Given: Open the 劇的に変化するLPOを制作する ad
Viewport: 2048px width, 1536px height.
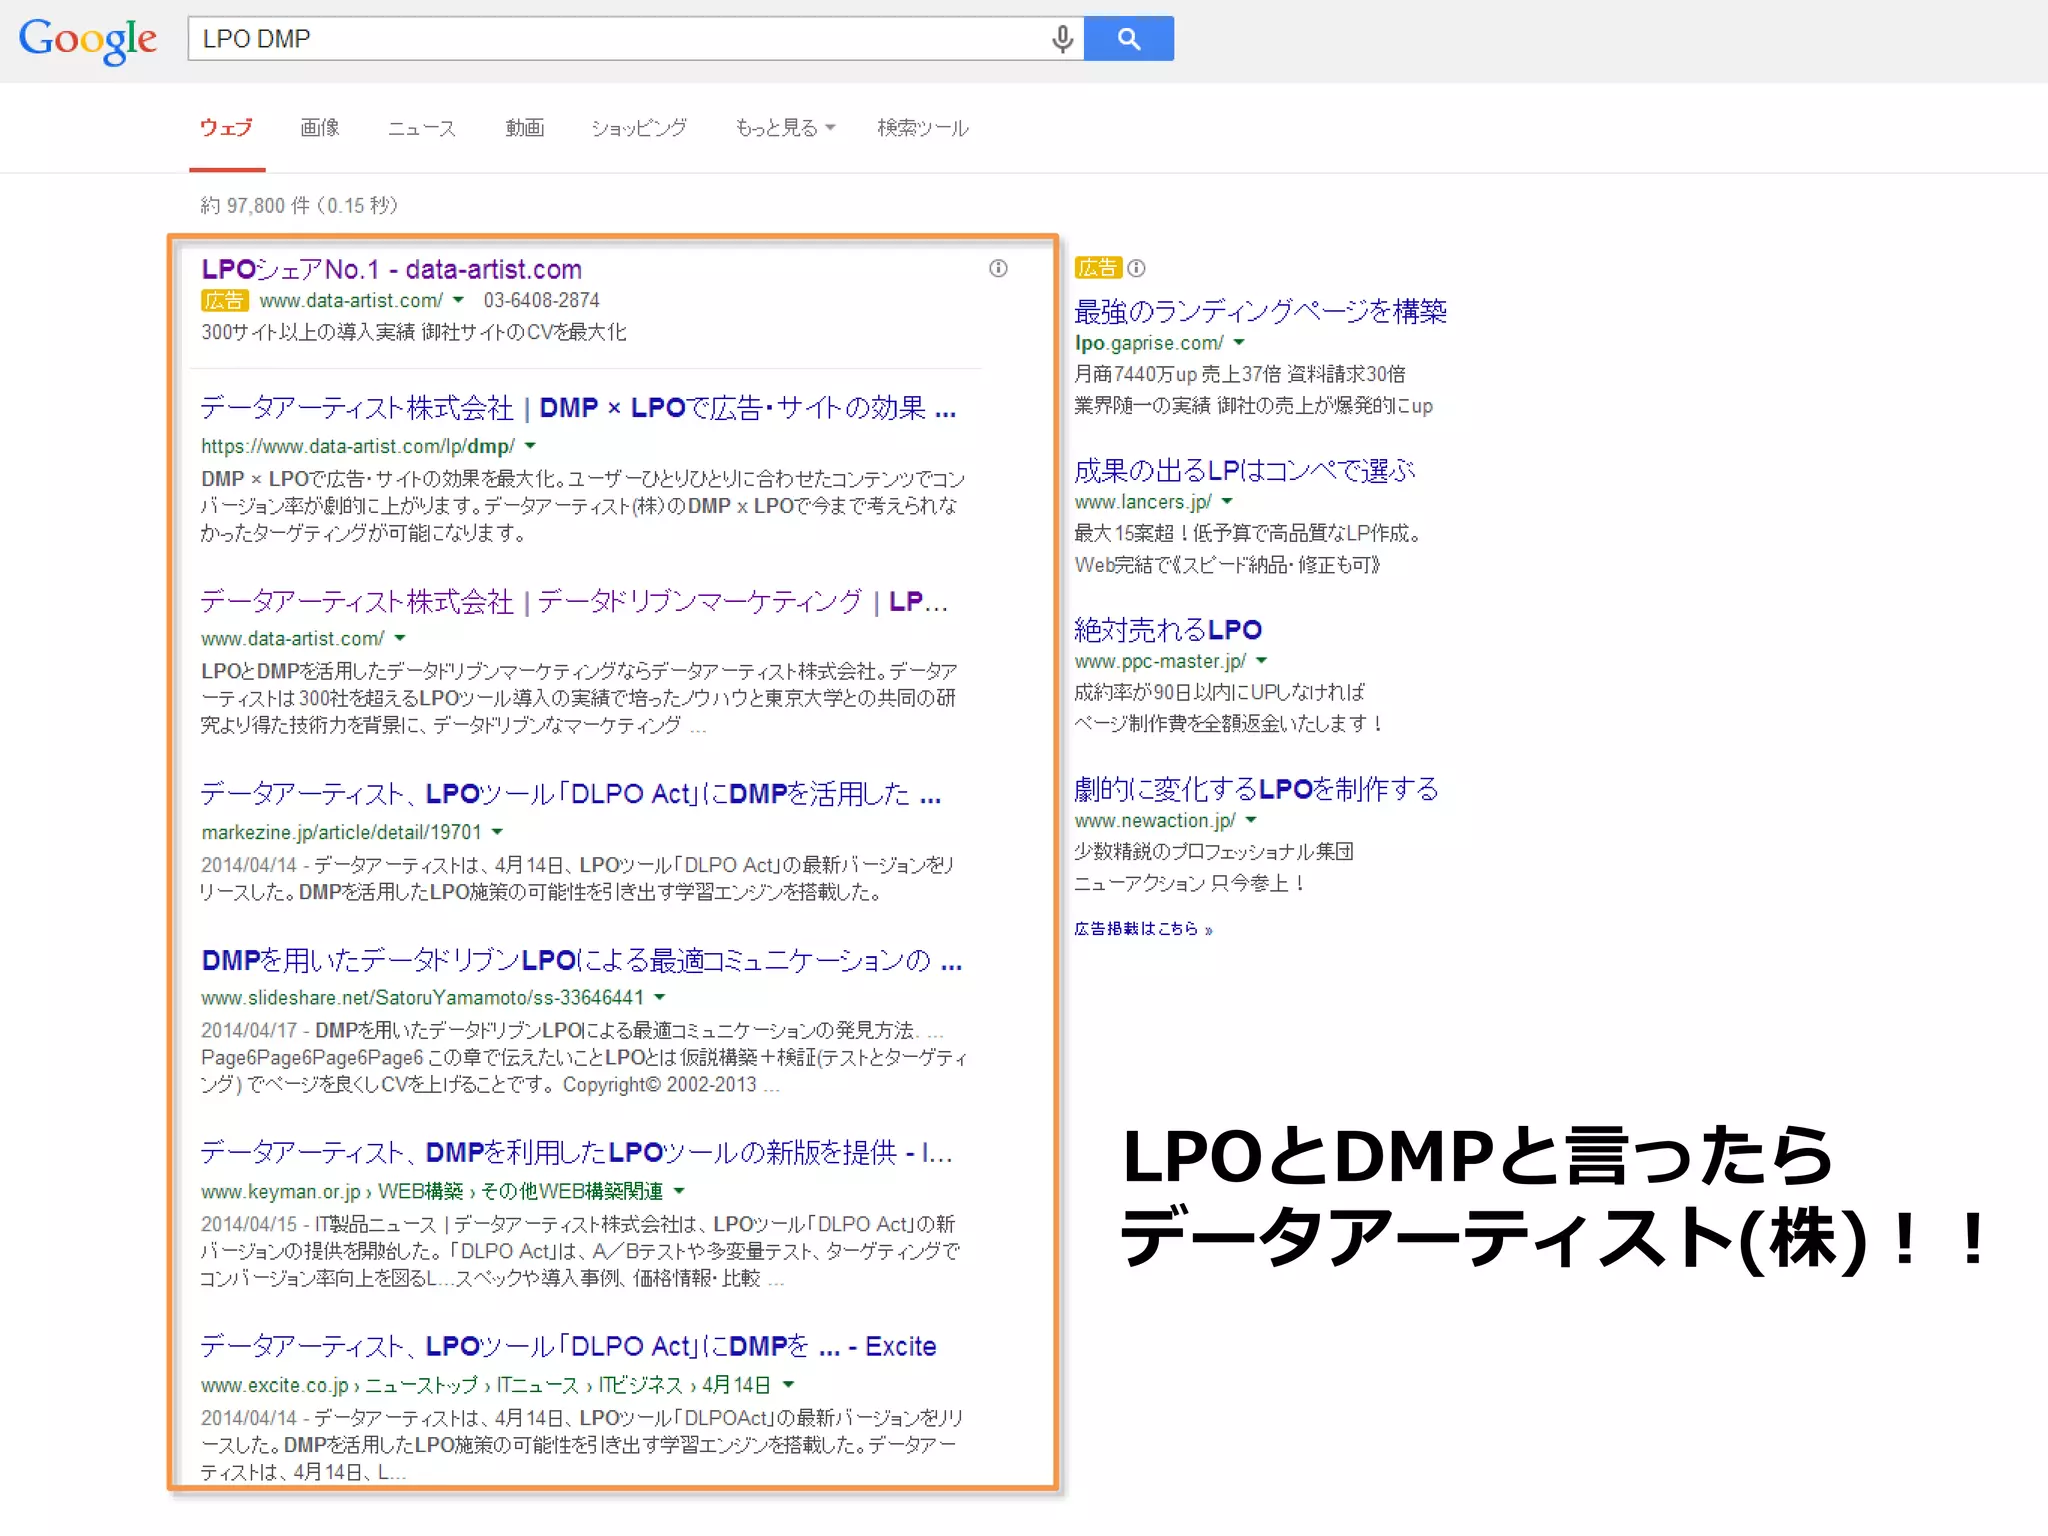Looking at the screenshot, I should [x=1256, y=789].
